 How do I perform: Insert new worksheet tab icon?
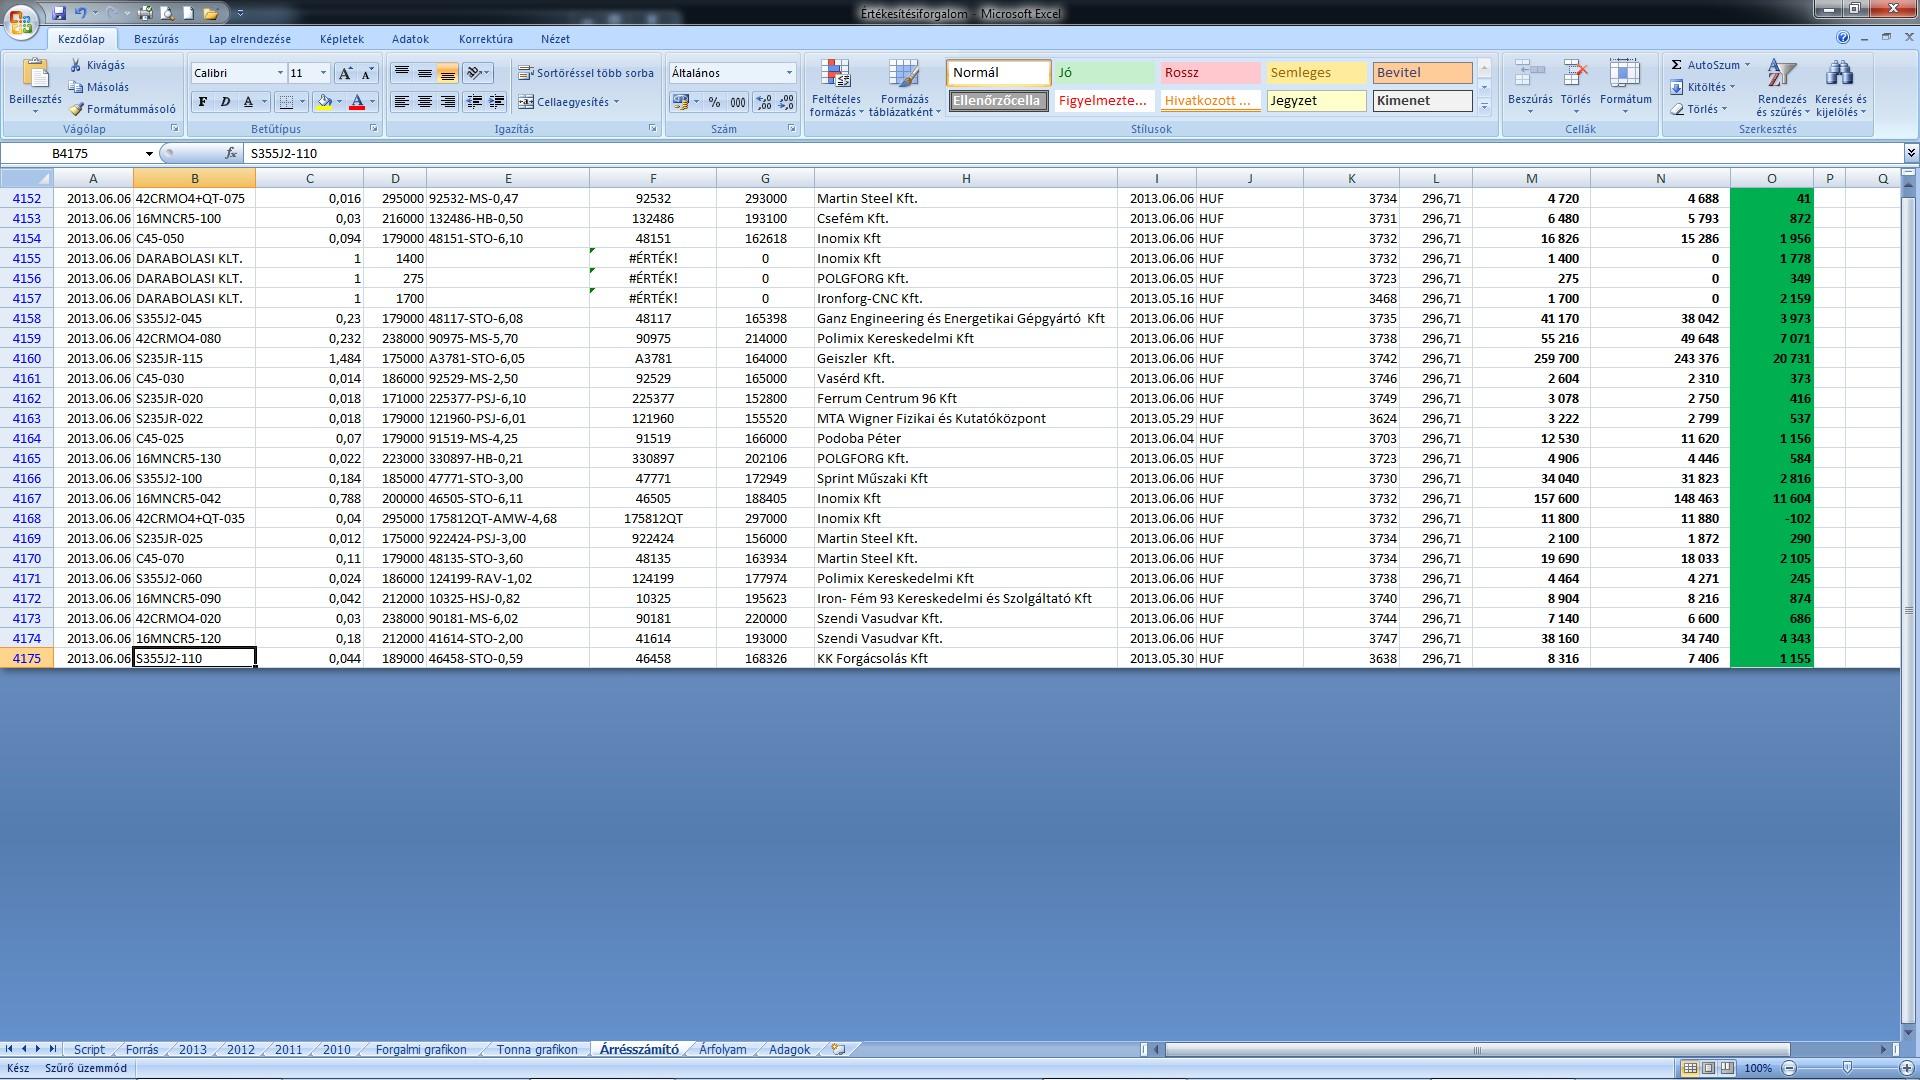click(x=838, y=1049)
